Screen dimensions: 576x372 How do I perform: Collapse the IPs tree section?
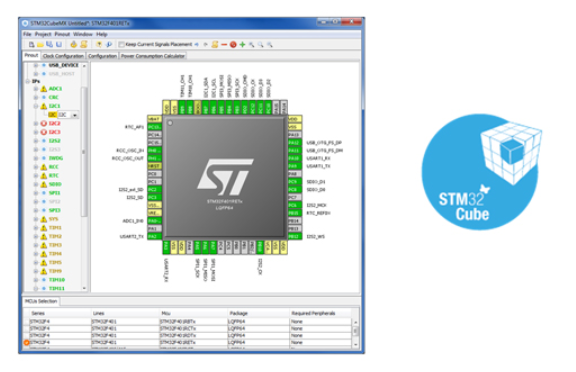[x=28, y=81]
